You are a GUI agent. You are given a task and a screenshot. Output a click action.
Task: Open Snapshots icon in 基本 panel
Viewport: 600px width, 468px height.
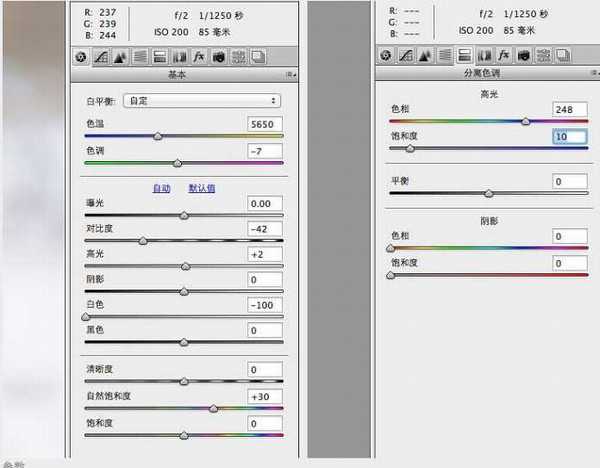258,57
